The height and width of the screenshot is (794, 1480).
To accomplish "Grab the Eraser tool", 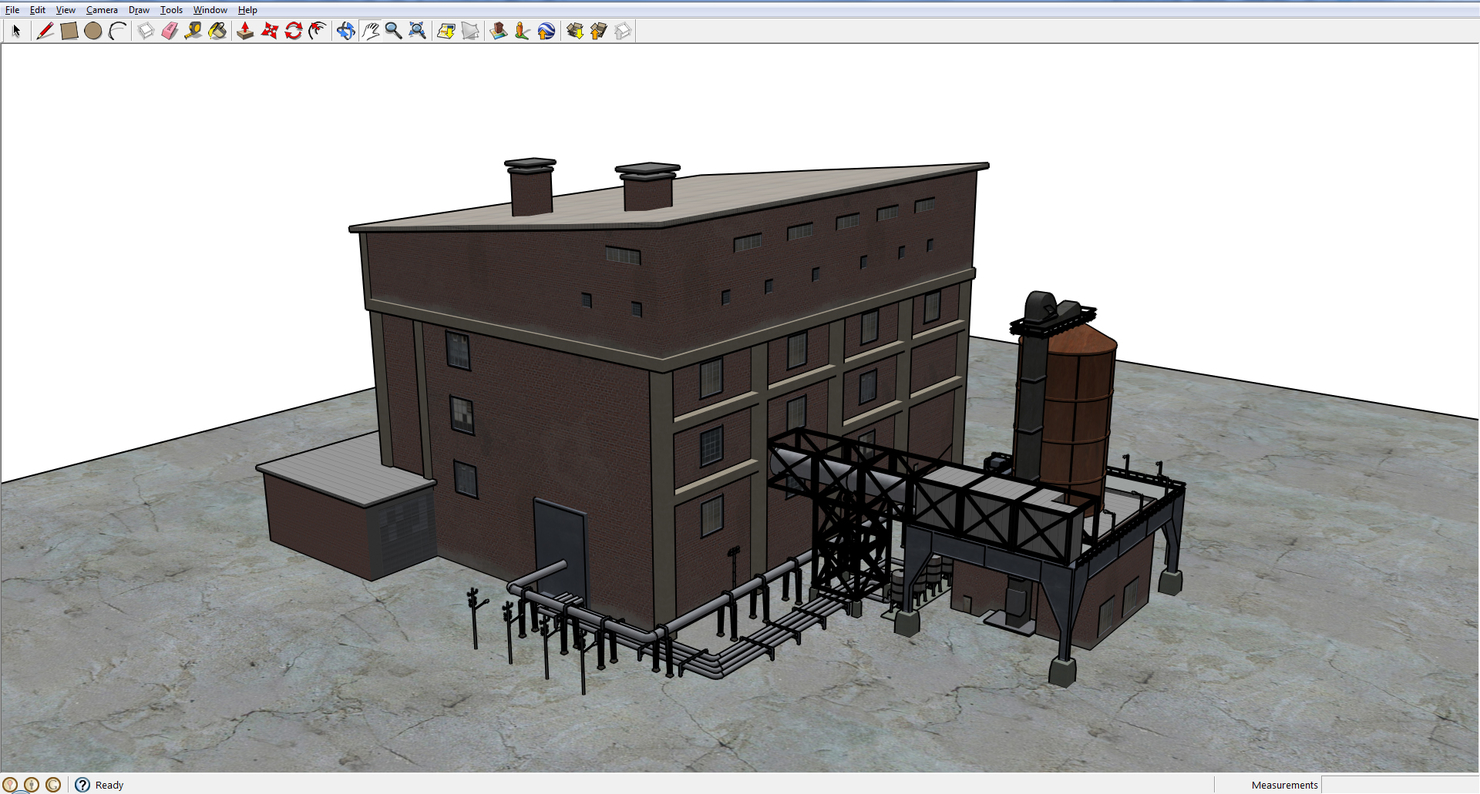I will pyautogui.click(x=171, y=31).
